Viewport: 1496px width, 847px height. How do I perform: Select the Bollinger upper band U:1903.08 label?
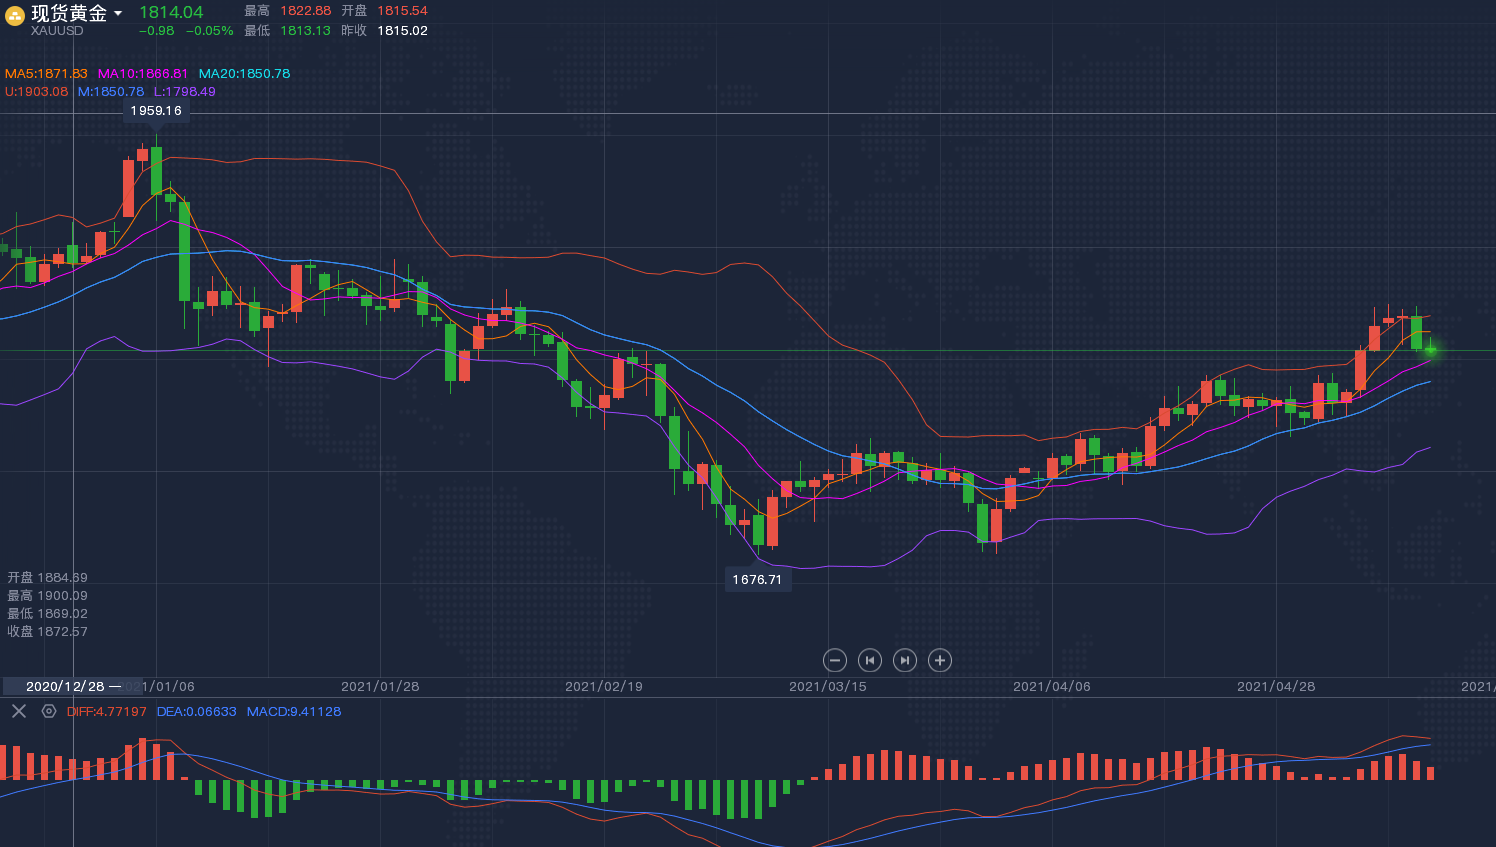(x=37, y=92)
